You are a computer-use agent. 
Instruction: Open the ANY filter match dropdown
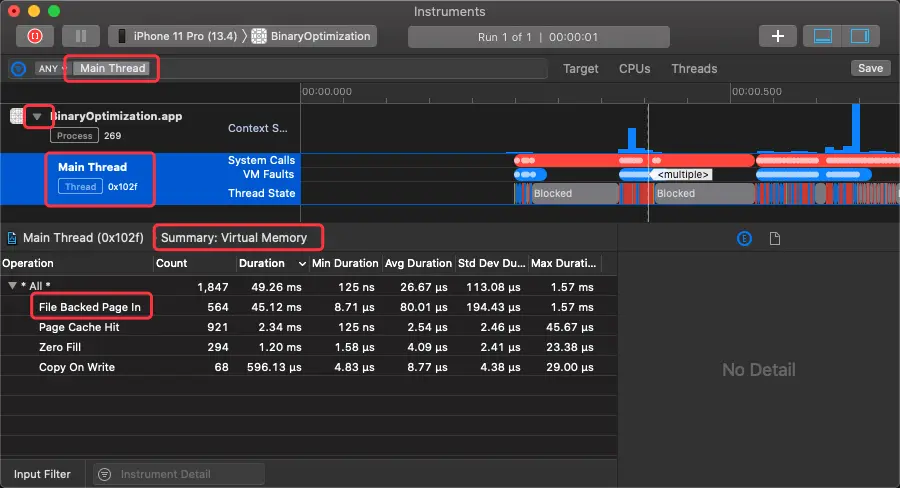tap(51, 69)
